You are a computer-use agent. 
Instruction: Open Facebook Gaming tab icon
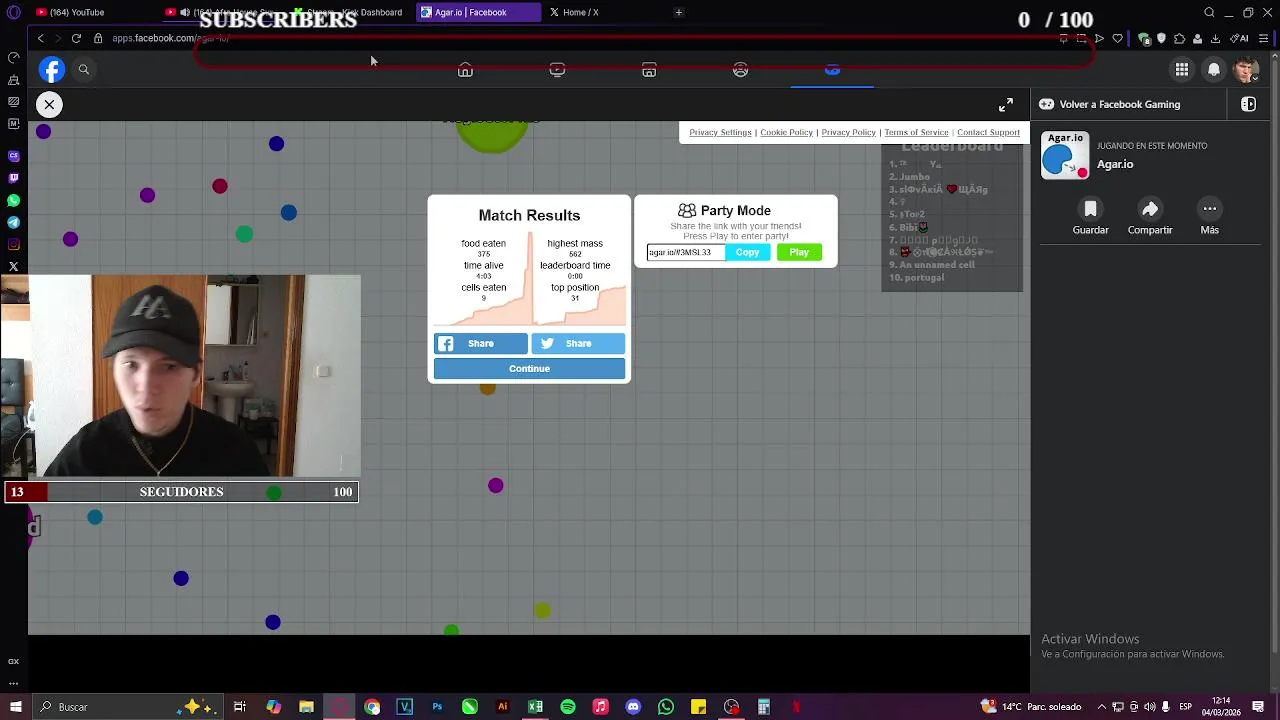(832, 70)
